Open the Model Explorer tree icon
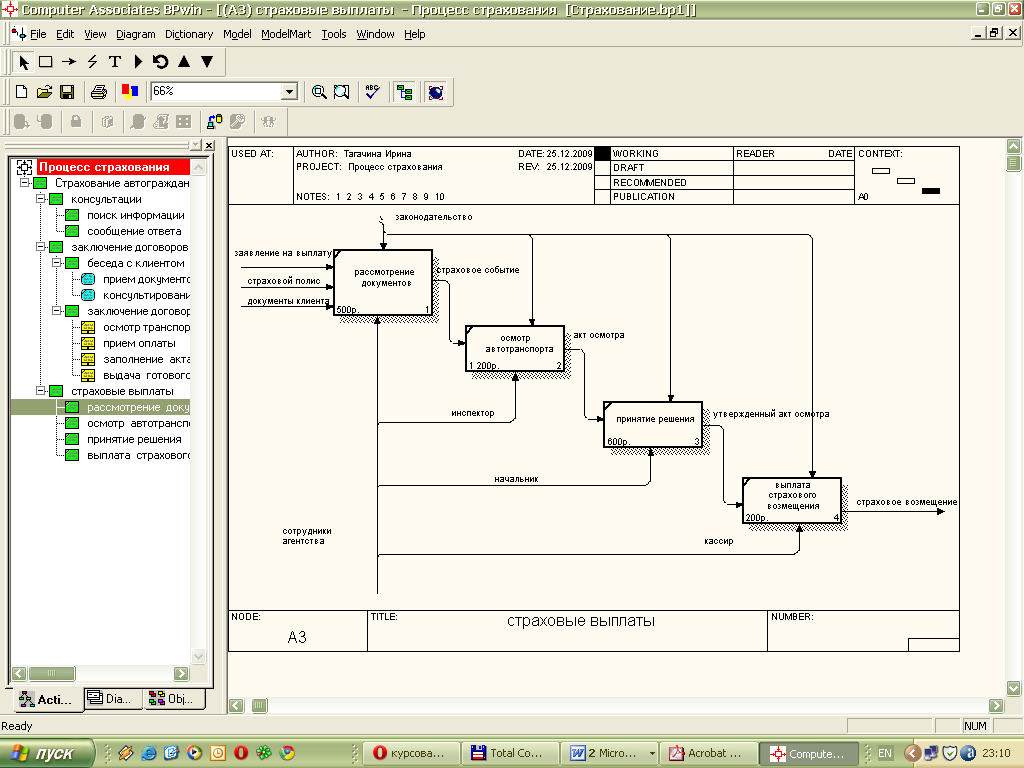 click(404, 92)
